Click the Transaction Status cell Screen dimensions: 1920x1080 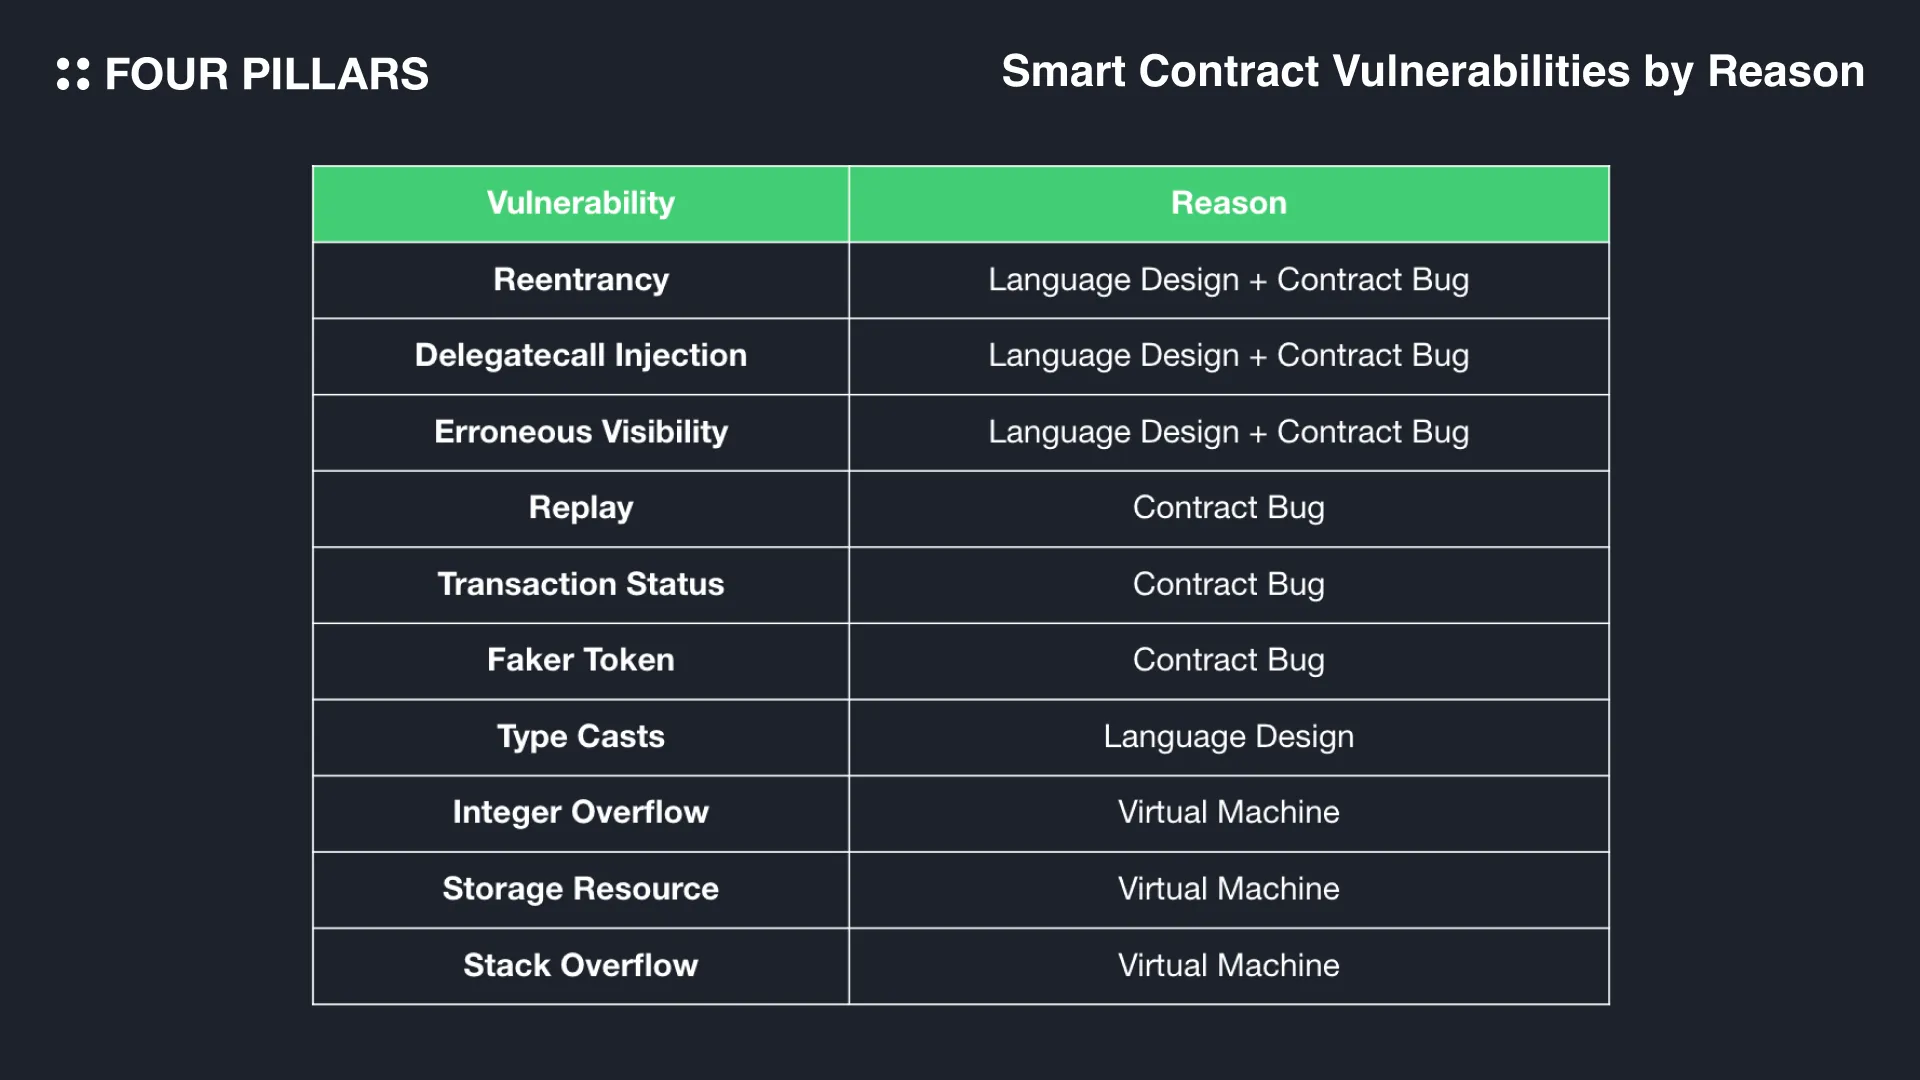click(581, 585)
